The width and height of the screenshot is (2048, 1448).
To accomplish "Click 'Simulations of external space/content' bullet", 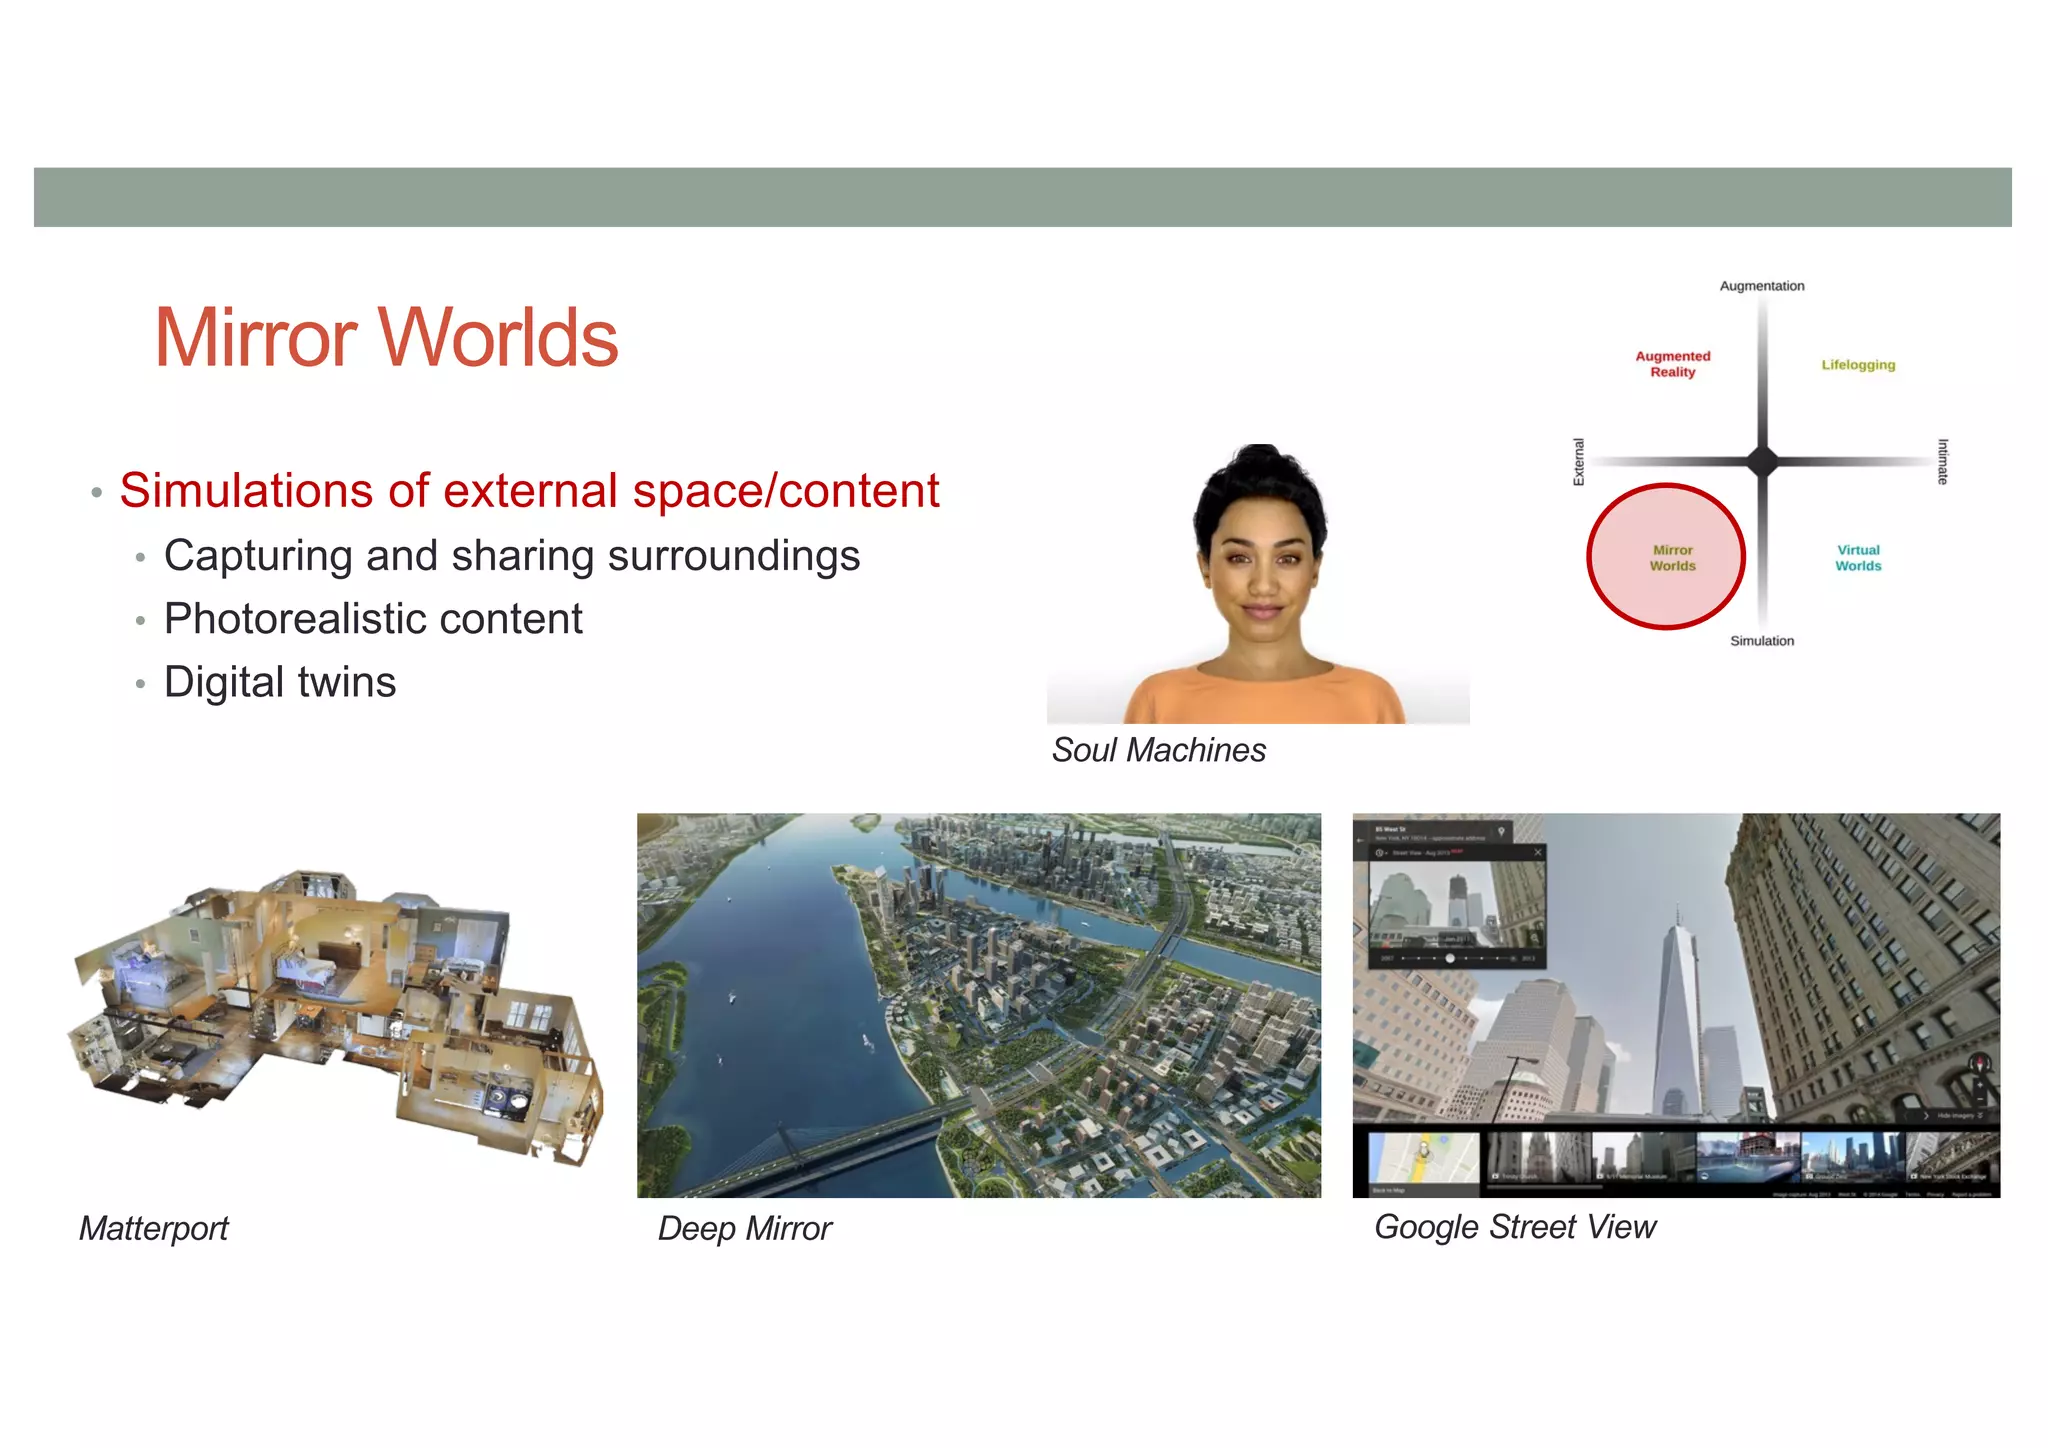I will 529,491.
